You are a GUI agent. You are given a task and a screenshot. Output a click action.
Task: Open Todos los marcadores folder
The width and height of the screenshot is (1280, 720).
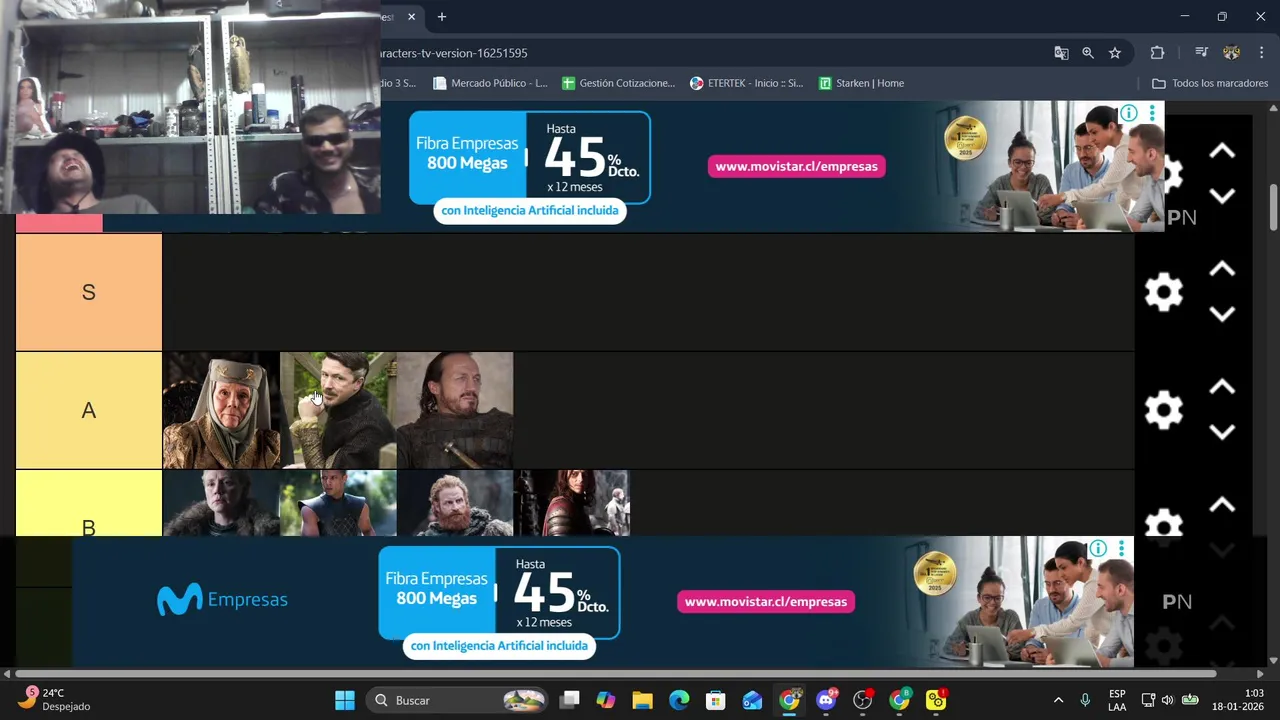1210,83
